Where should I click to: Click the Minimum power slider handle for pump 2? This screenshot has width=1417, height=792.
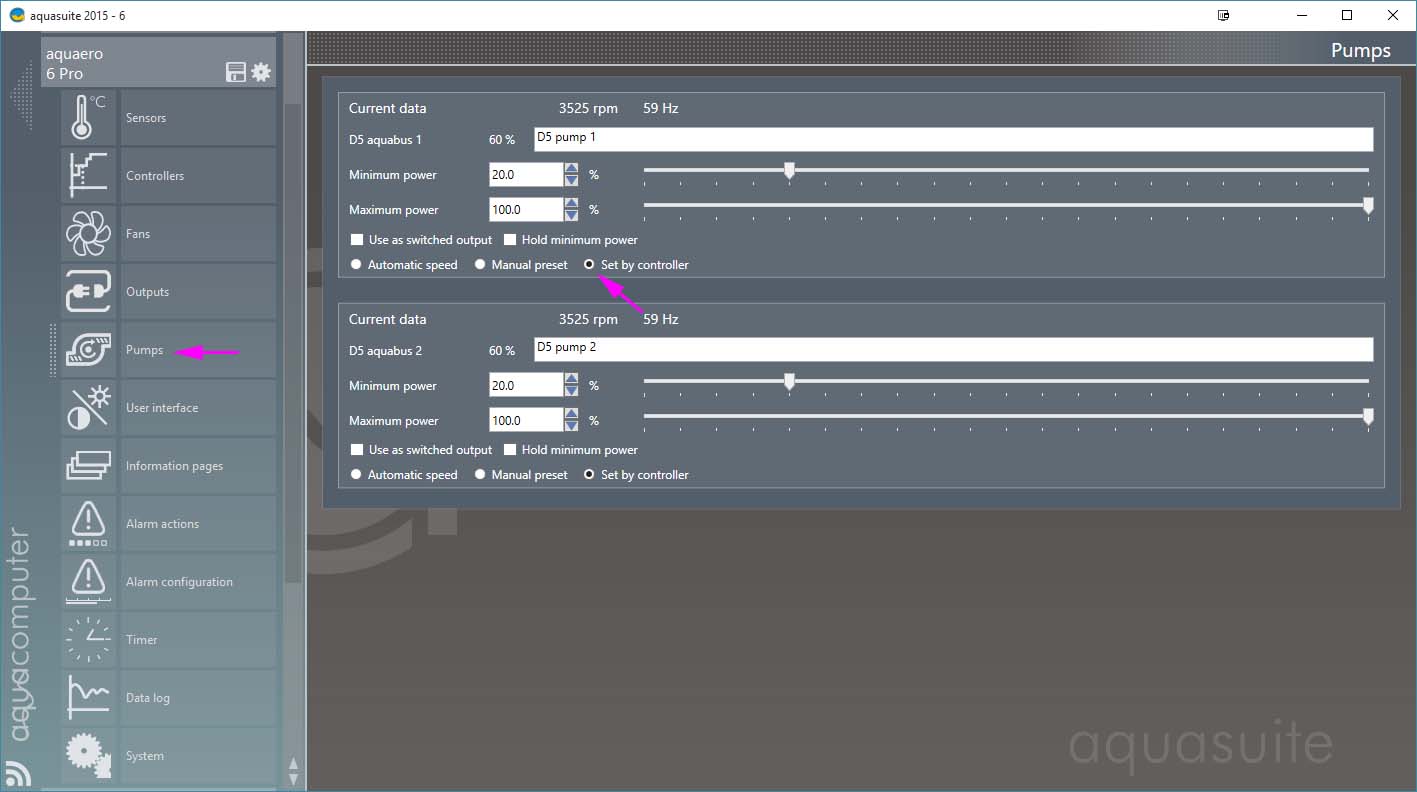point(789,381)
